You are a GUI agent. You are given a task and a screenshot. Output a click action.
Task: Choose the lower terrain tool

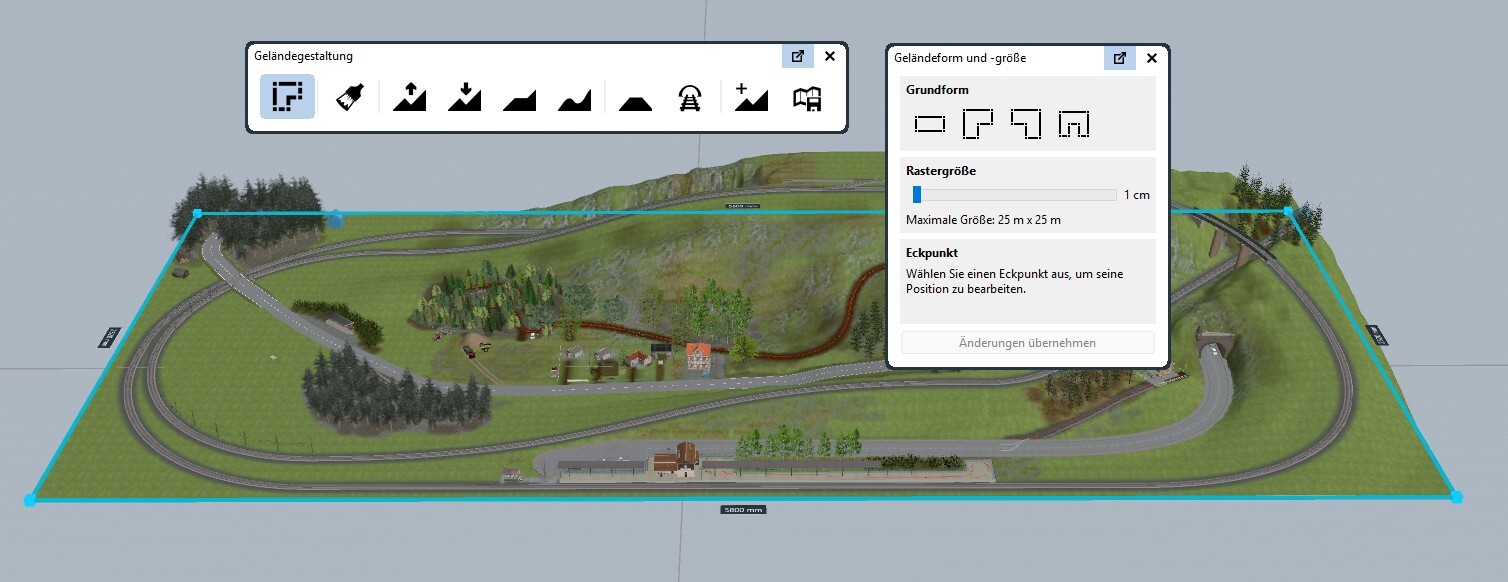(465, 97)
